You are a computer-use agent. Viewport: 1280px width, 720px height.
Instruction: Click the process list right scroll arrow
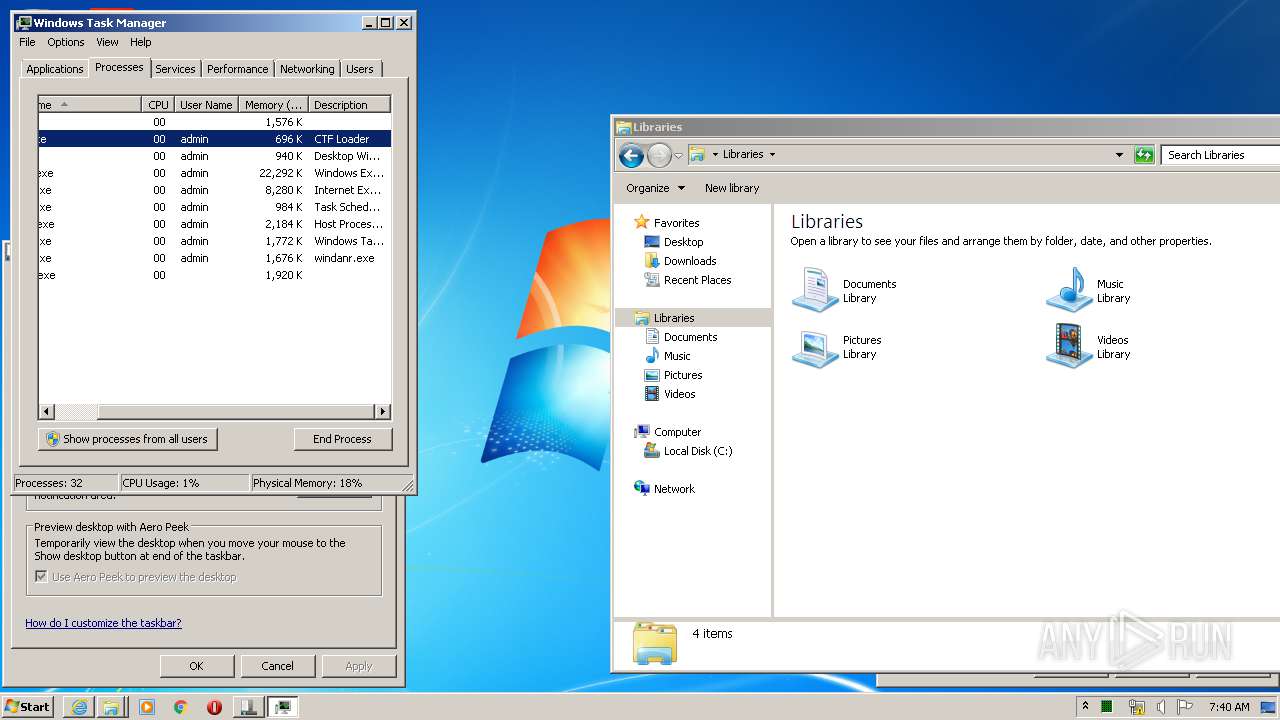point(382,411)
